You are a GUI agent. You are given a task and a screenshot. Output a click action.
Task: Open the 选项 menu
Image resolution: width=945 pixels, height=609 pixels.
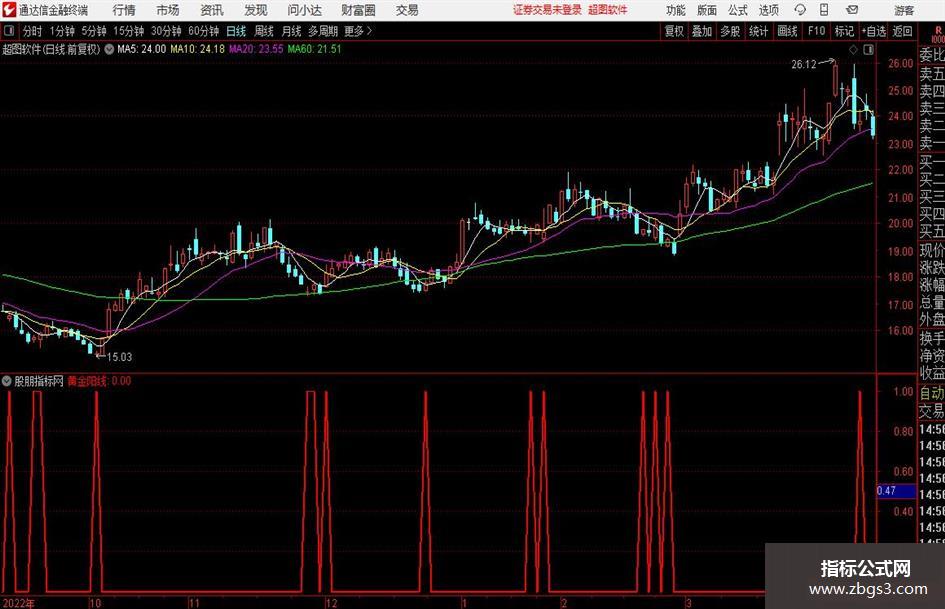[x=768, y=10]
